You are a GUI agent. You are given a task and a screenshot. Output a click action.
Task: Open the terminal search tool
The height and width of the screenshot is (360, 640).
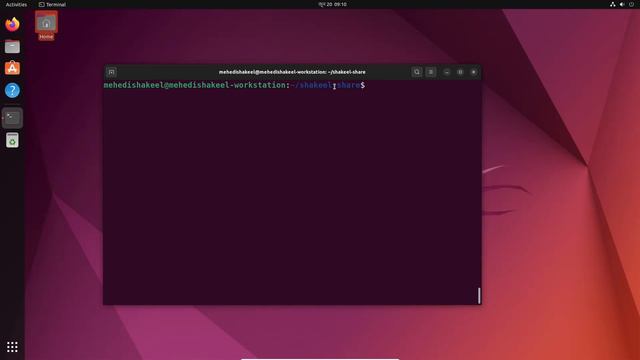point(417,72)
